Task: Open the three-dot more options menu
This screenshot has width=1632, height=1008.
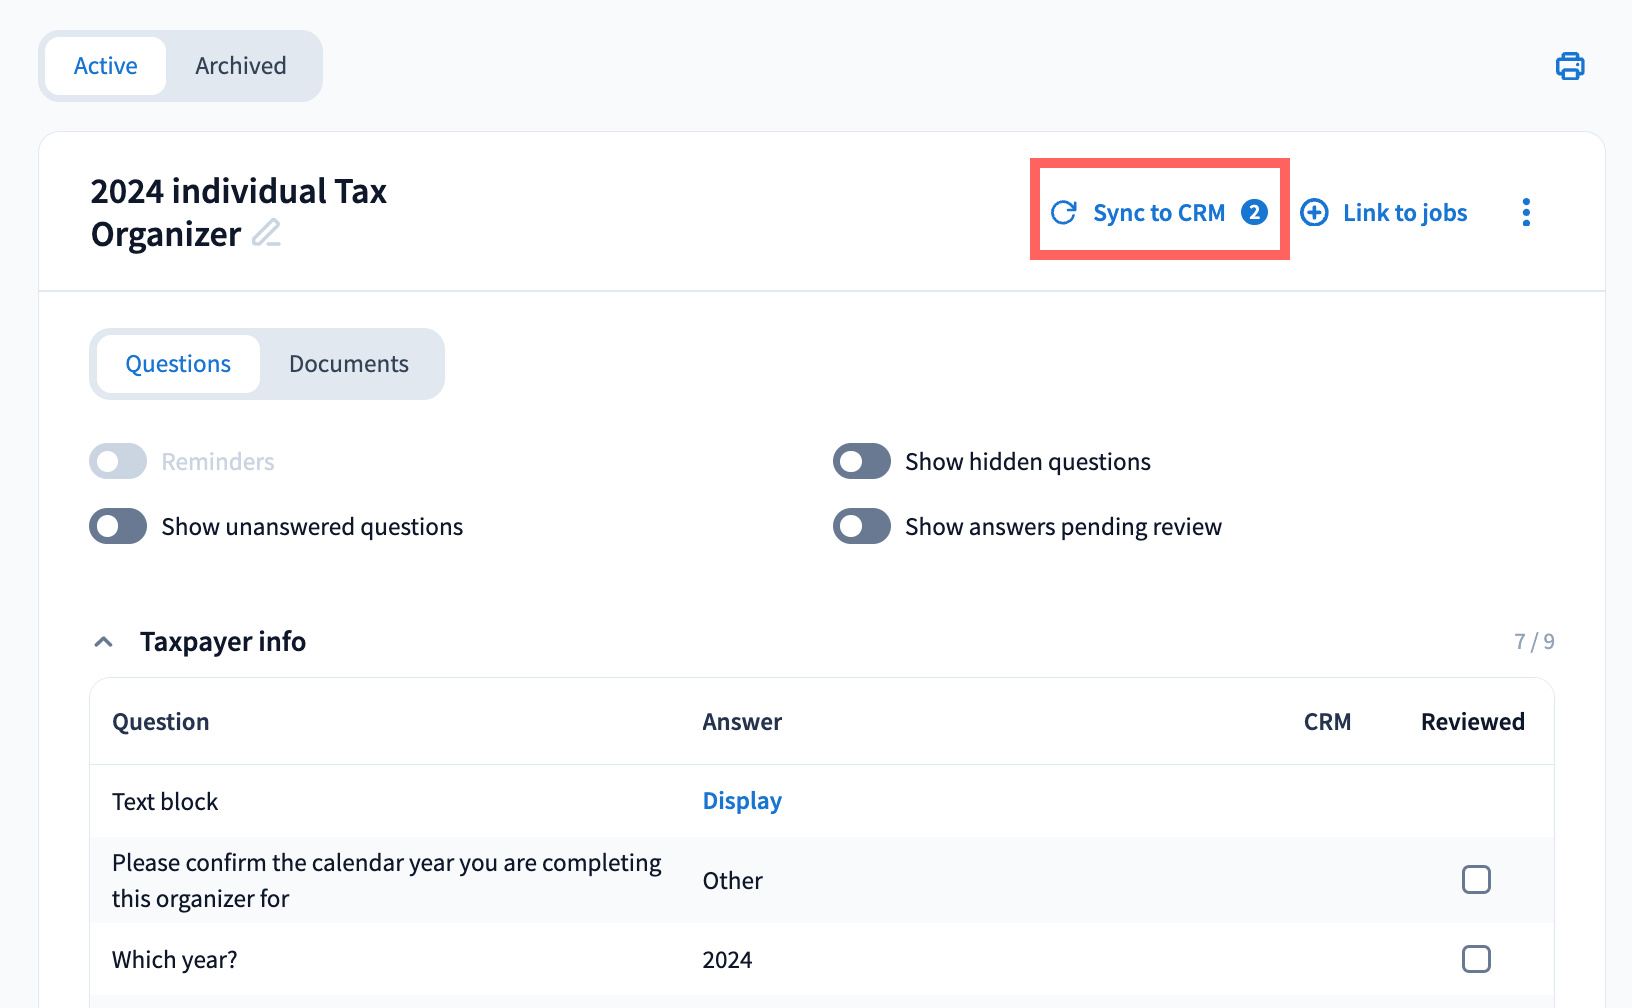Action: pyautogui.click(x=1526, y=212)
